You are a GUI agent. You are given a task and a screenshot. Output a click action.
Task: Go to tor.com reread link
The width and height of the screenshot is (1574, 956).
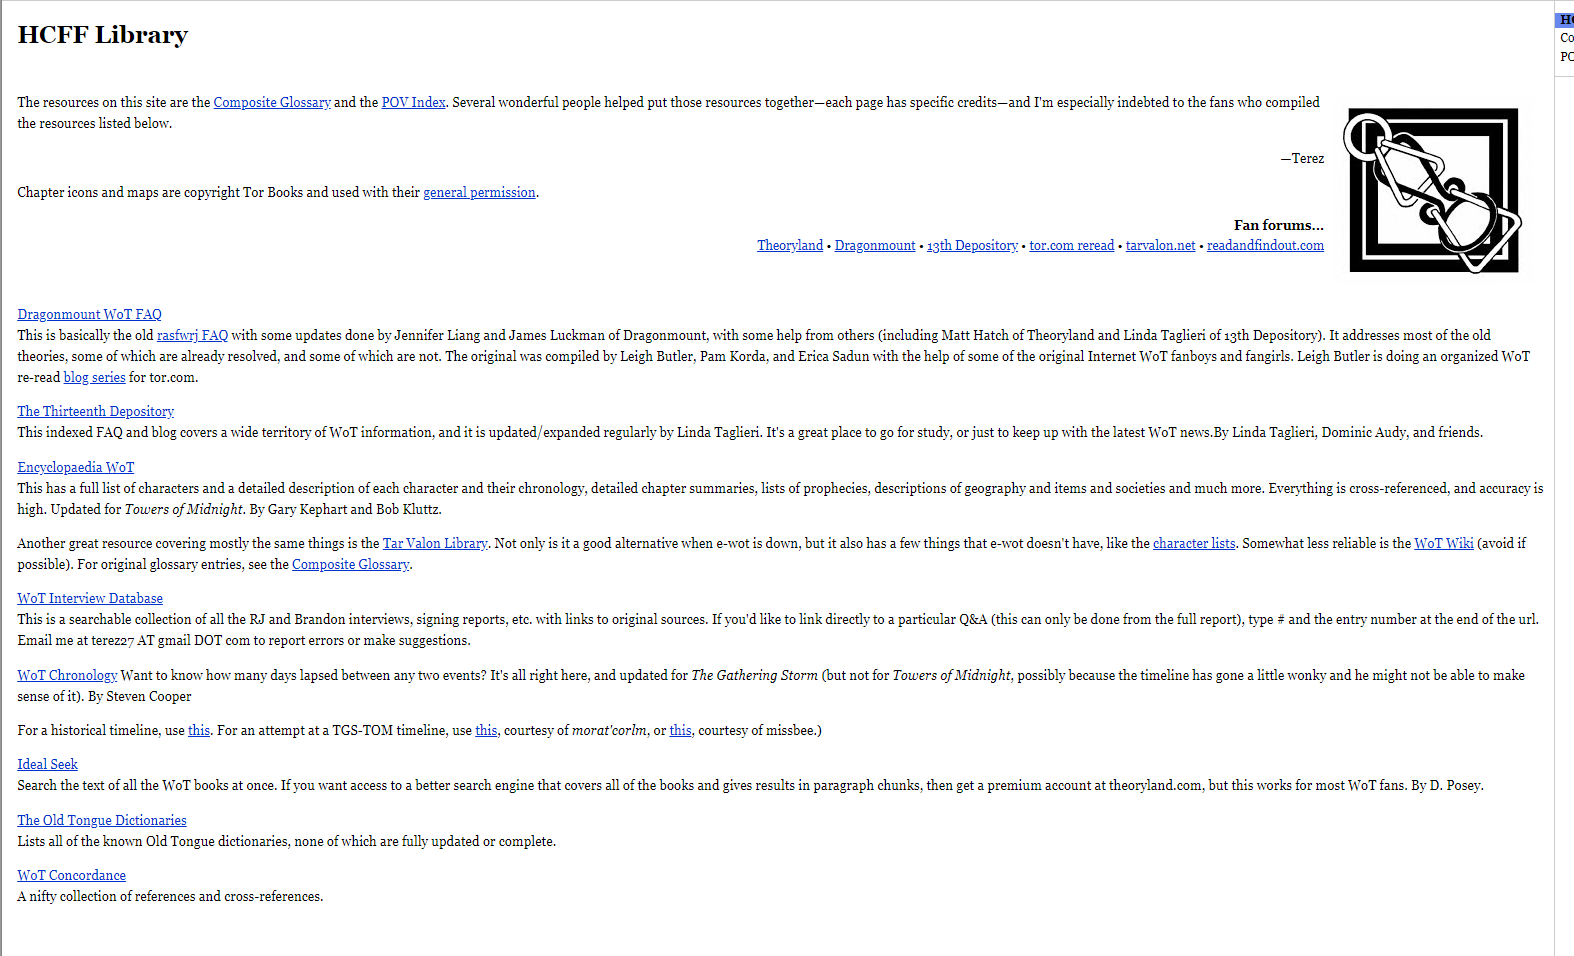(x=1071, y=245)
